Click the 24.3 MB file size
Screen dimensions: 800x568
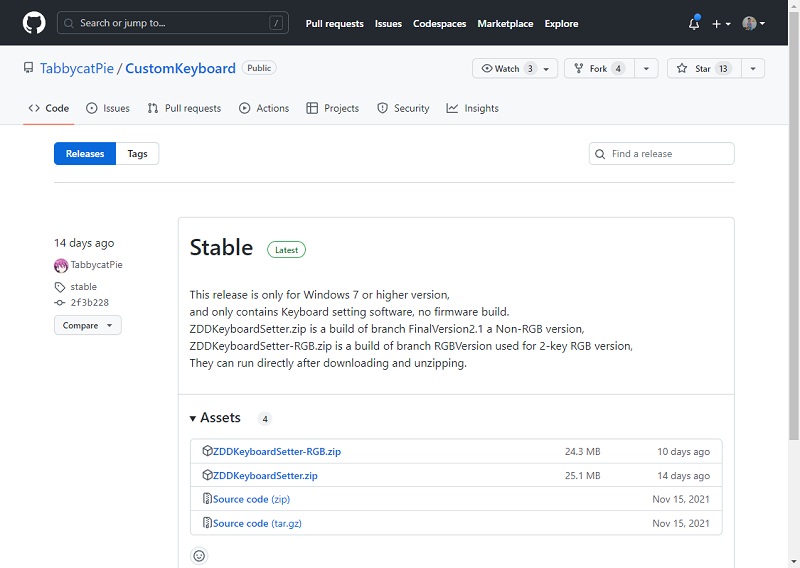coord(583,452)
